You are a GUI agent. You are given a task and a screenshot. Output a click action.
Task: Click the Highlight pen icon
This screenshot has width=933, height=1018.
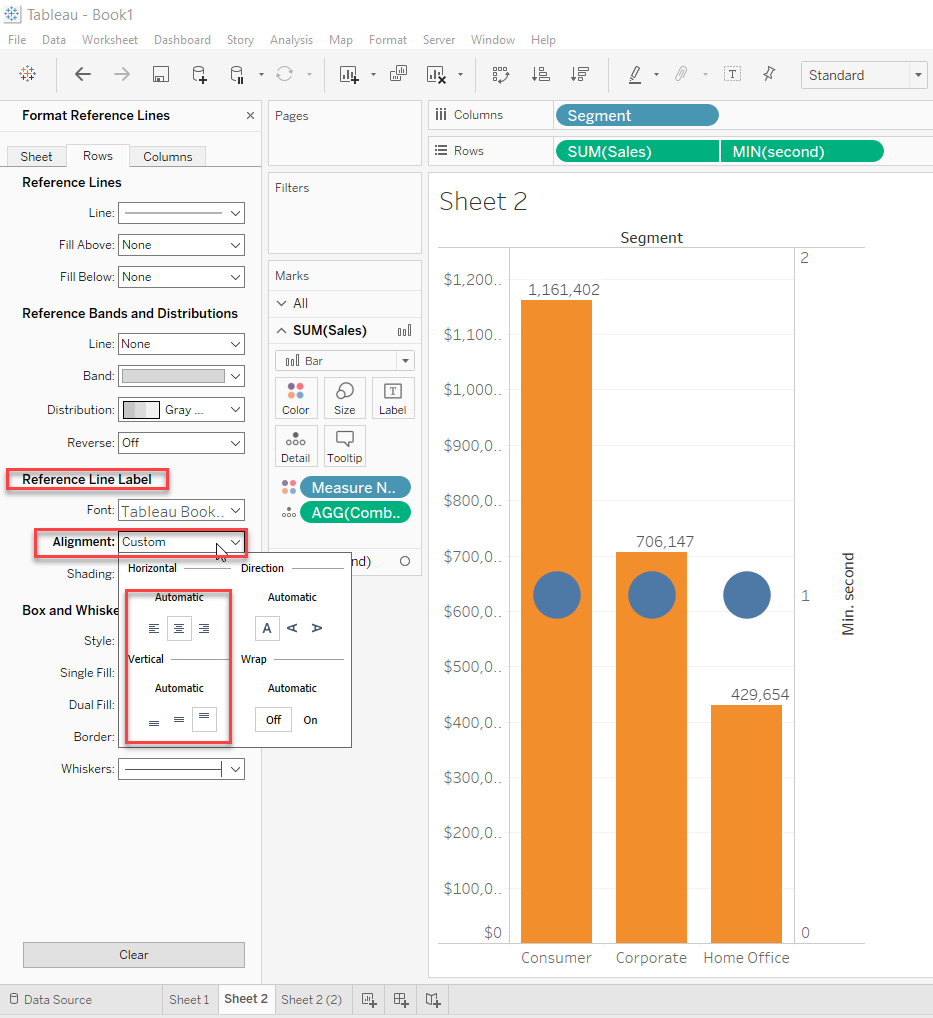point(635,75)
